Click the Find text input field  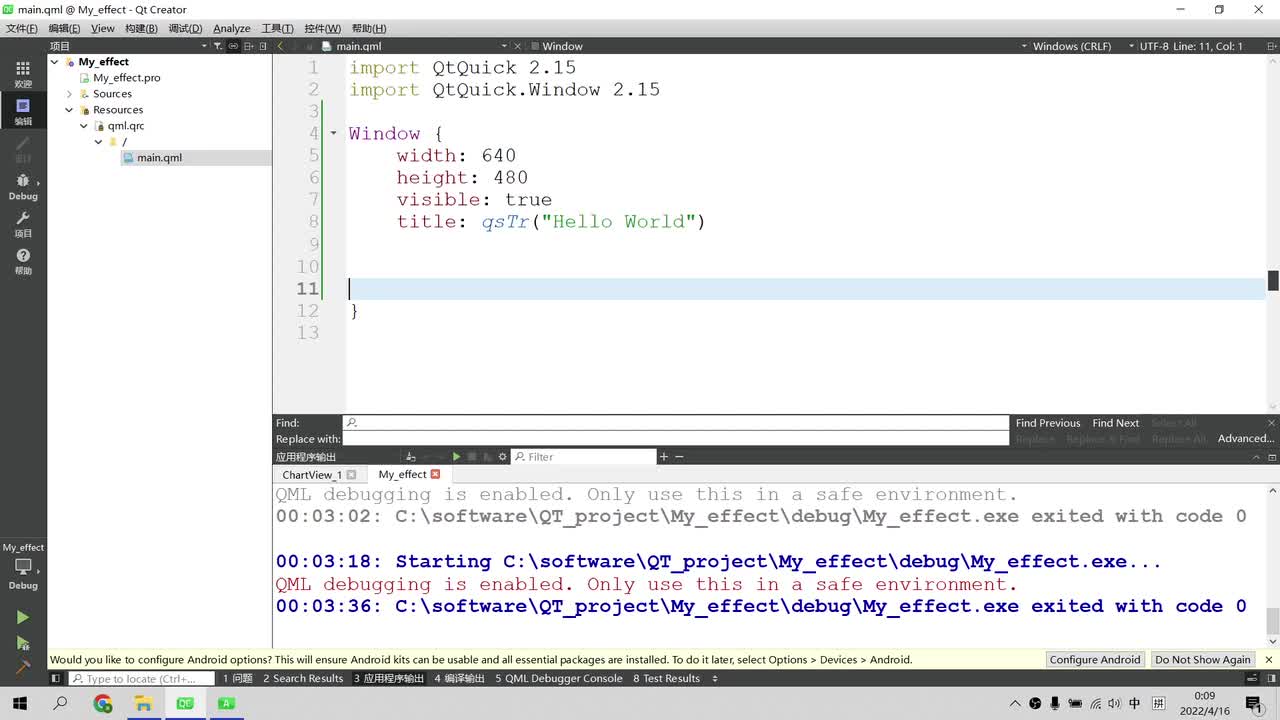676,423
